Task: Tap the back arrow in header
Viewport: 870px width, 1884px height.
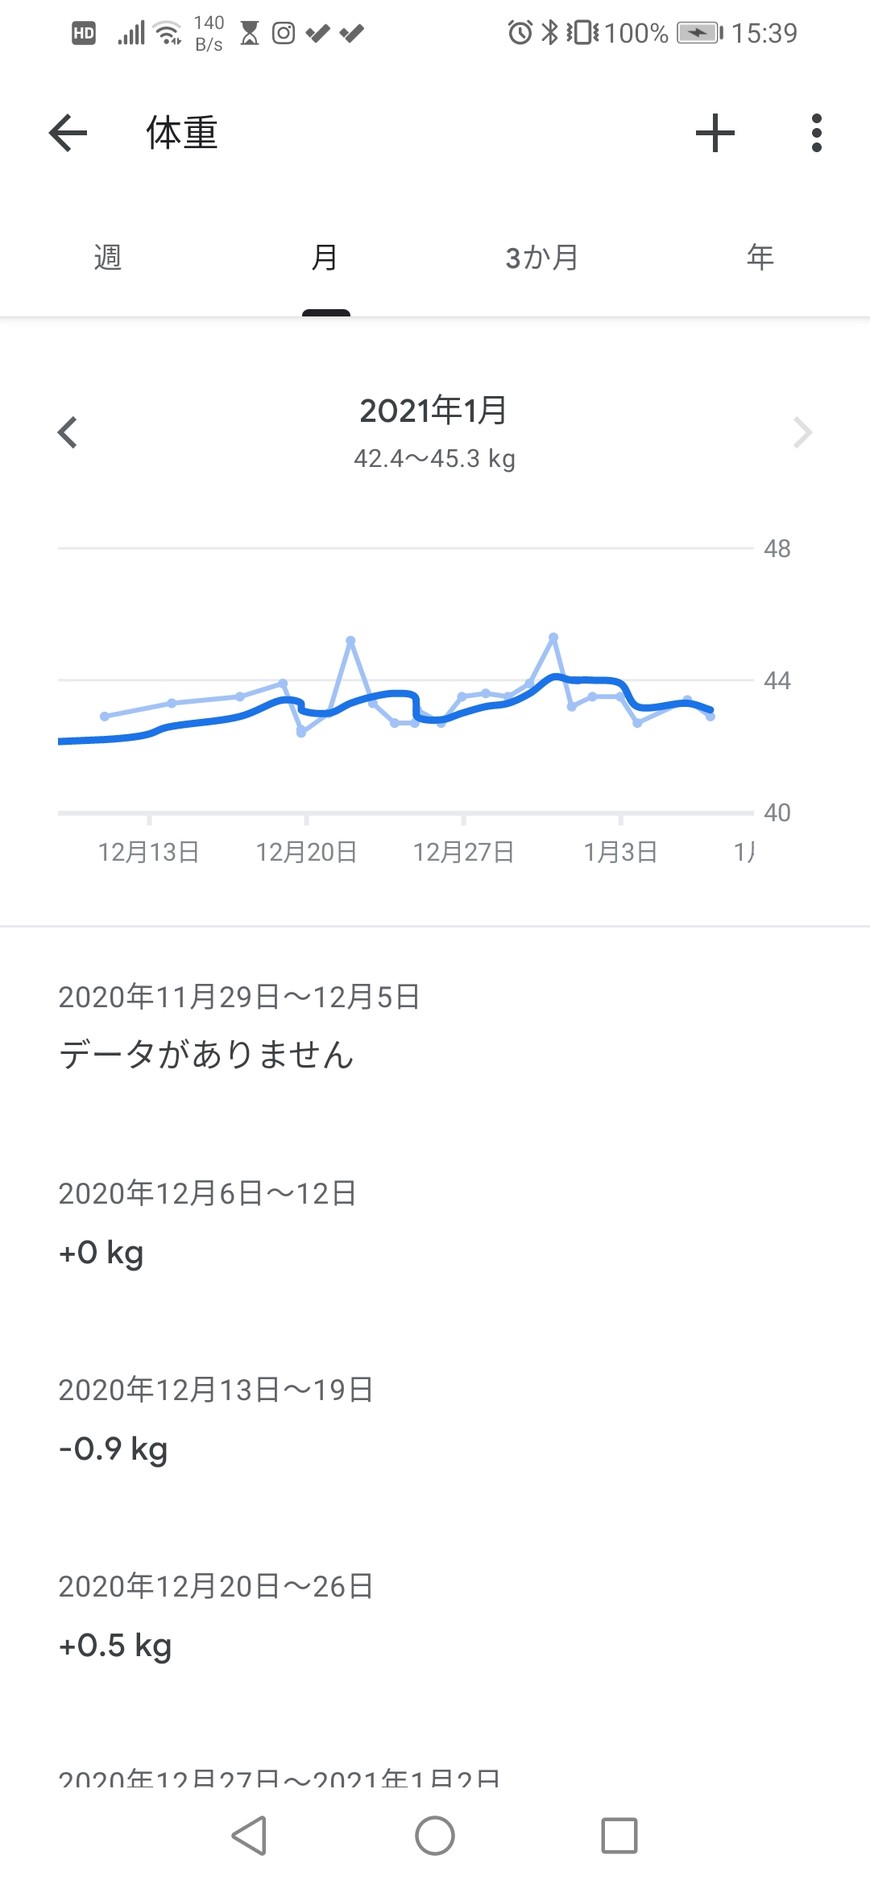Action: click(68, 133)
